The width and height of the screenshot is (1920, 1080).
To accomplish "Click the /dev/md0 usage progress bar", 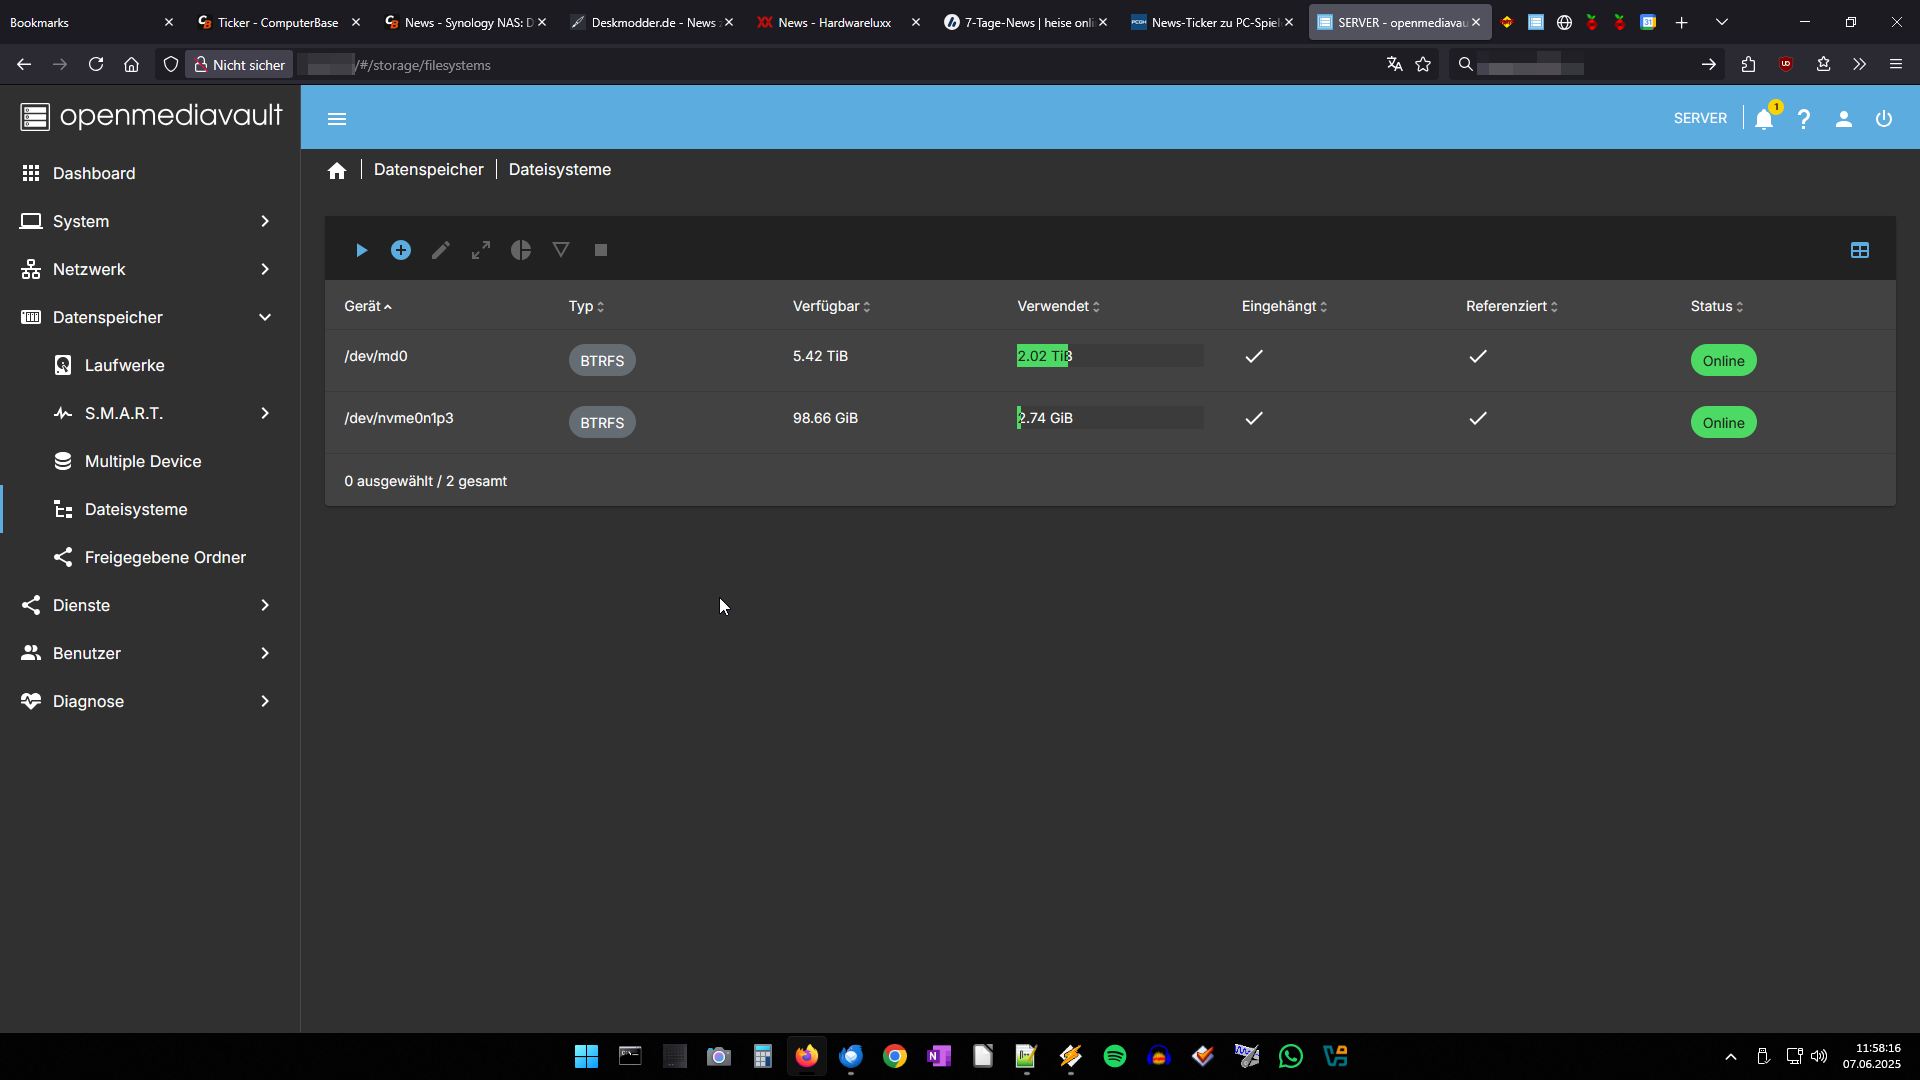I will 1109,356.
